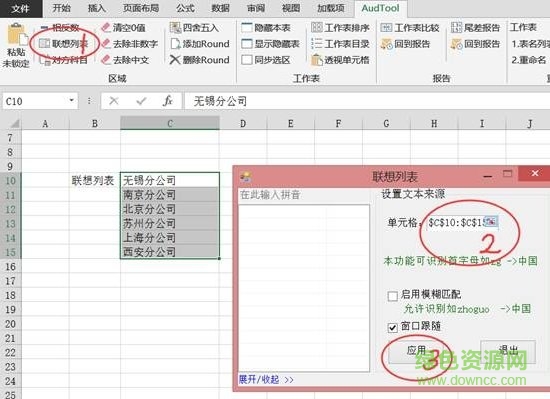
Task: Open the Name Box dropdown arrow
Action: tap(72, 101)
